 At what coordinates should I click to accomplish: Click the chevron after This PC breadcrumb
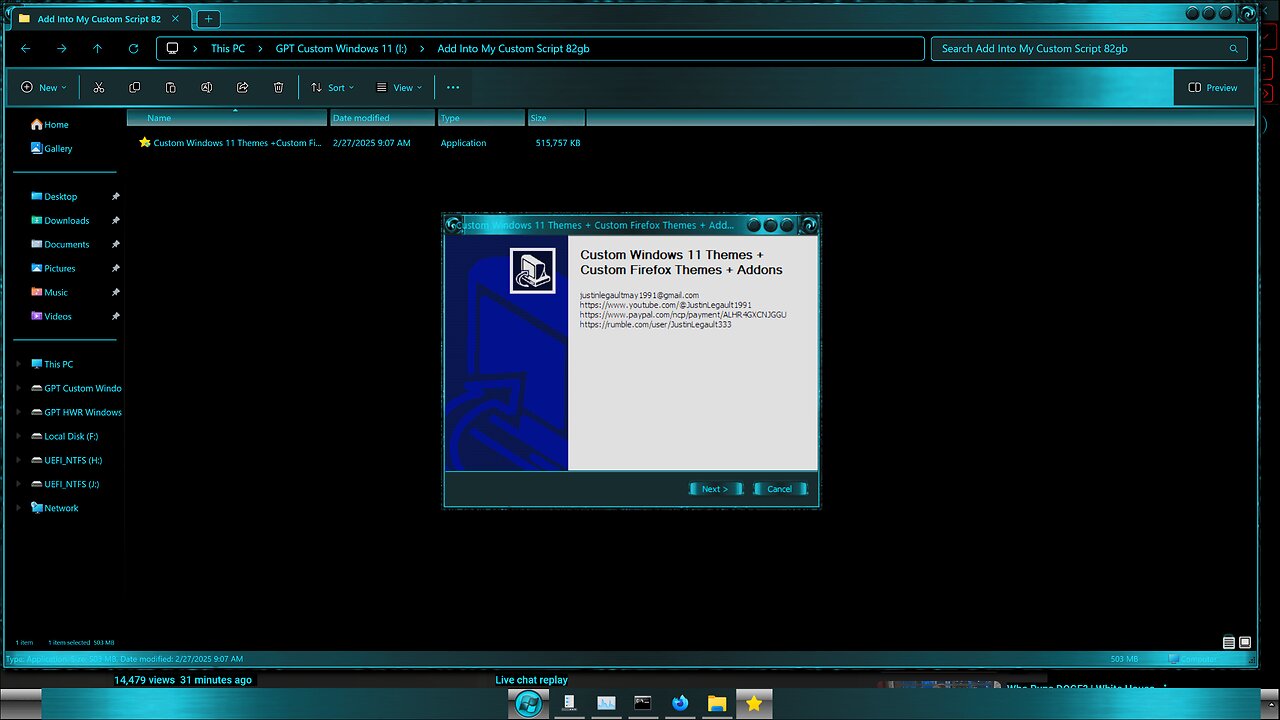pos(260,48)
